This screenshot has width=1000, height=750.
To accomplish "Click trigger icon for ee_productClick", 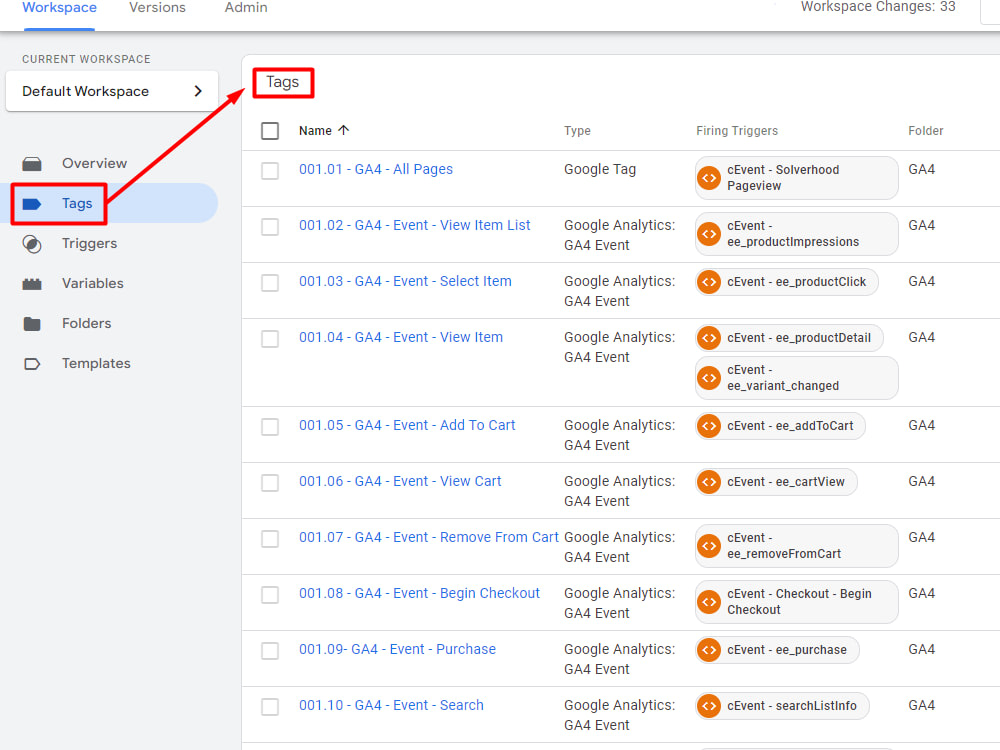I will point(709,282).
